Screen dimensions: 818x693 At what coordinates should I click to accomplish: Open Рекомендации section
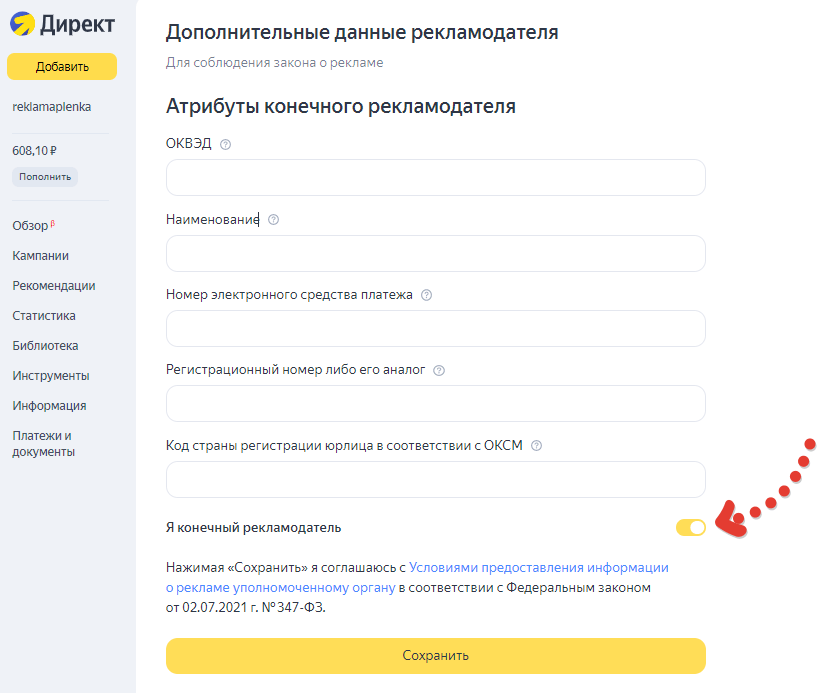(x=54, y=286)
